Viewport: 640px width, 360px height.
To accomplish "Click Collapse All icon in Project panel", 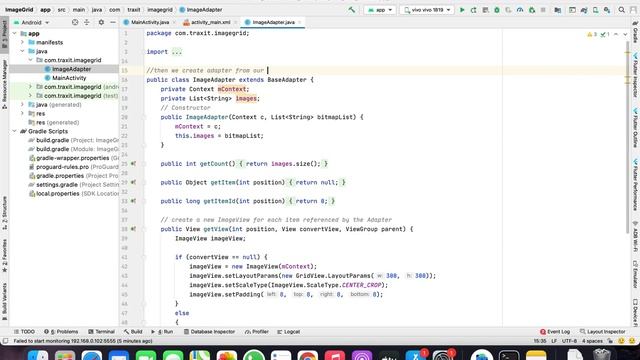I will click(87, 22).
